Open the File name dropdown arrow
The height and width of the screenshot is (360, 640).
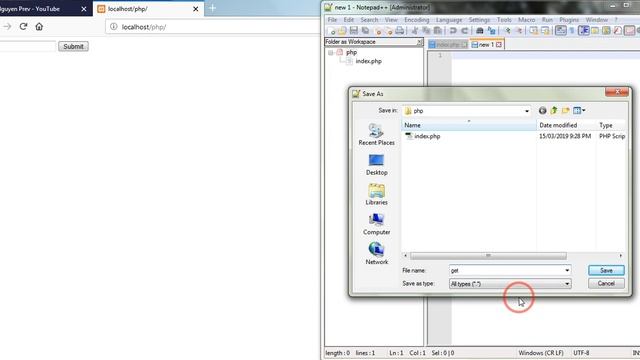[567, 270]
